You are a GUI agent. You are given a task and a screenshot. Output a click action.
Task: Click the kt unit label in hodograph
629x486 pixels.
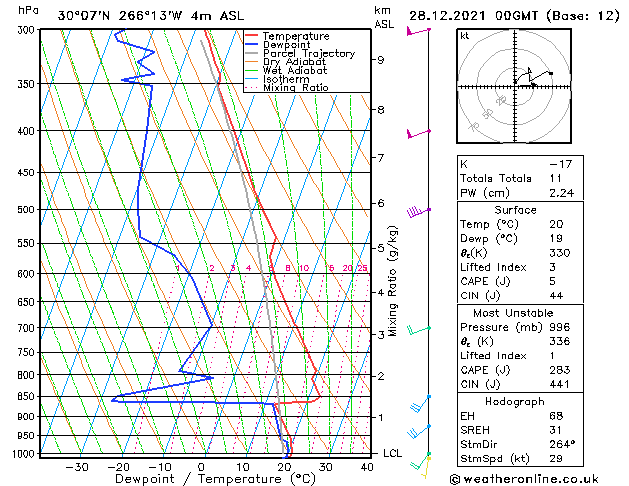[465, 36]
